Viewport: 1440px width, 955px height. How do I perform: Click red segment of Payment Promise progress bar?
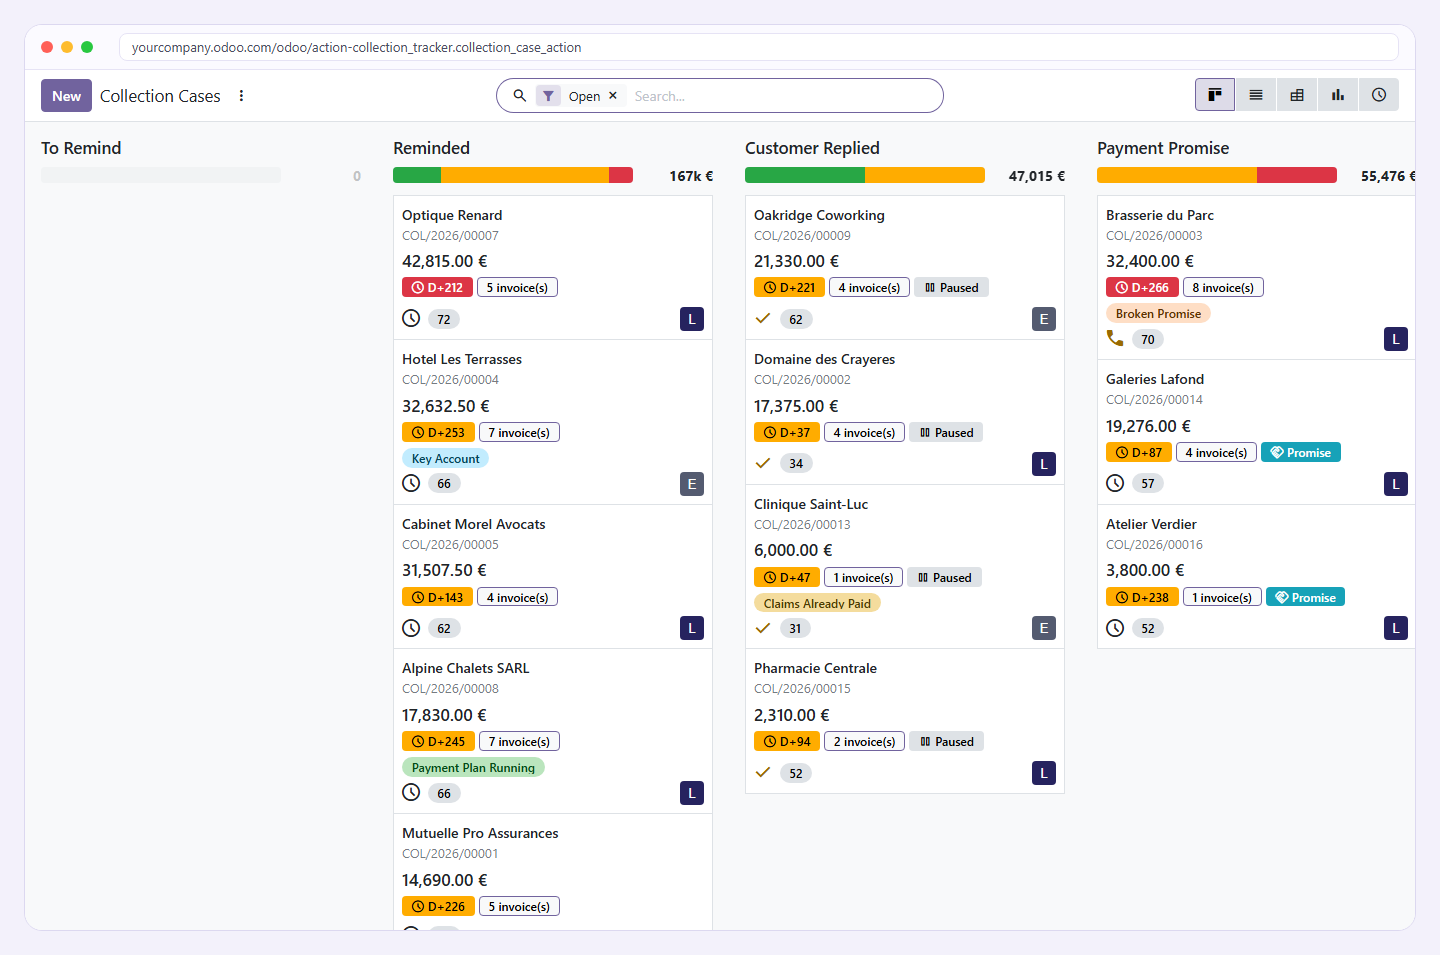click(x=1297, y=175)
